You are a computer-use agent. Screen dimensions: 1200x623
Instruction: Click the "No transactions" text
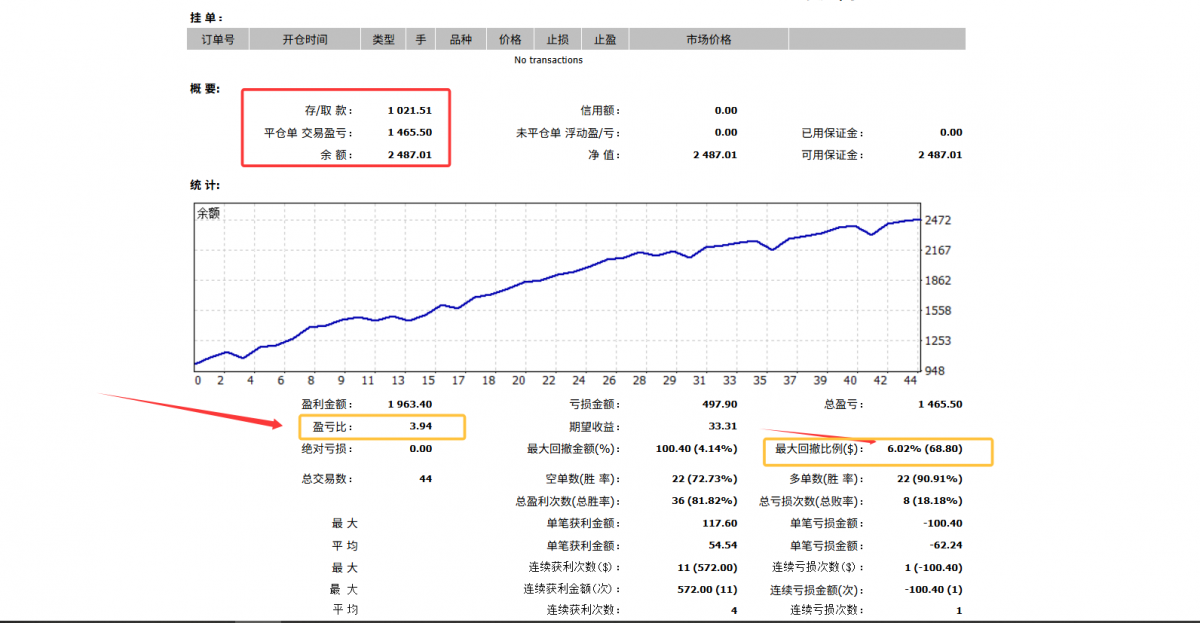pos(548,60)
